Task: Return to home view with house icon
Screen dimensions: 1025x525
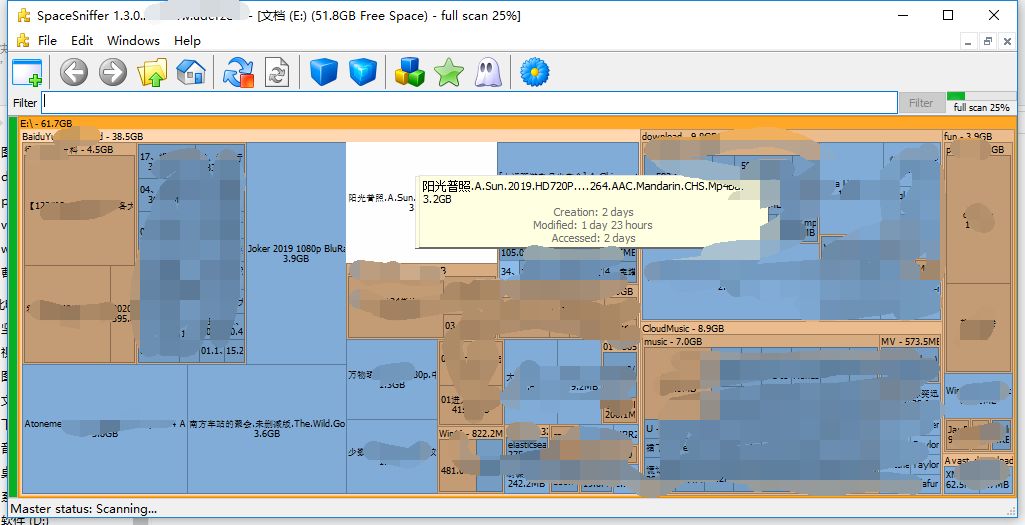Action: (x=191, y=72)
